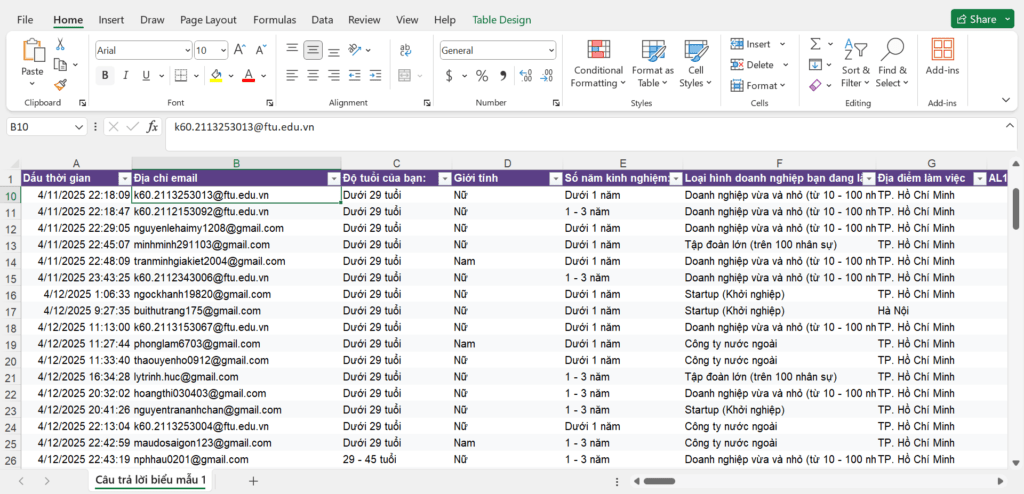Click Increase Decimal icon
Viewport: 1024px width, 494px height.
(x=526, y=76)
